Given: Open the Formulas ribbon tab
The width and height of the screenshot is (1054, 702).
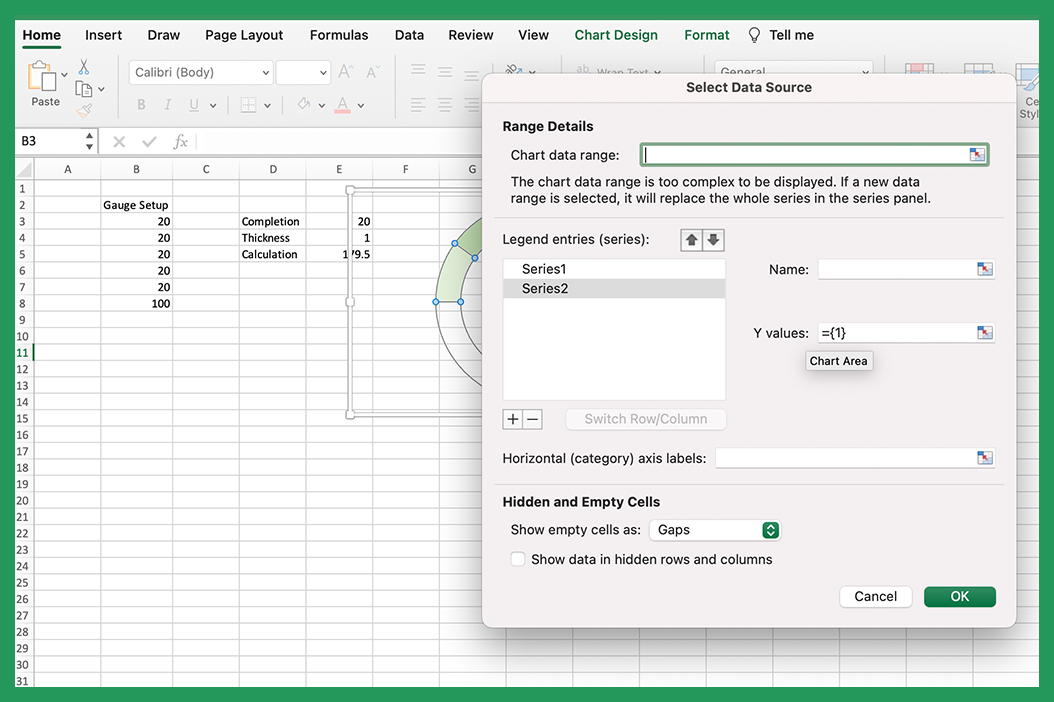Looking at the screenshot, I should (339, 35).
